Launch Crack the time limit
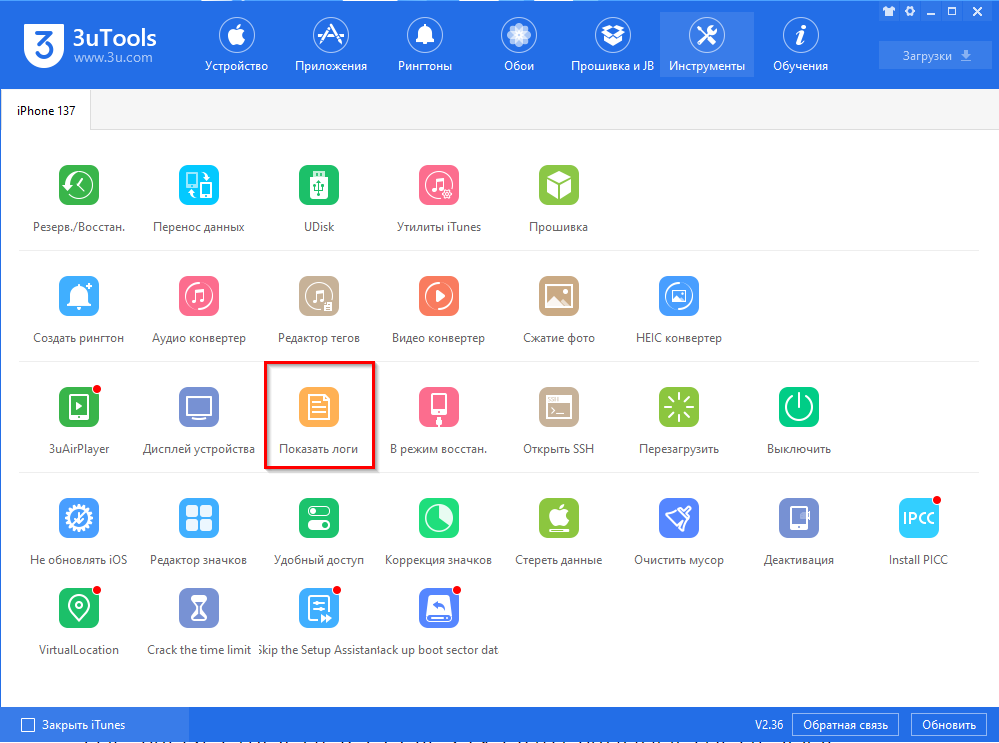This screenshot has height=743, width=999. 199,607
